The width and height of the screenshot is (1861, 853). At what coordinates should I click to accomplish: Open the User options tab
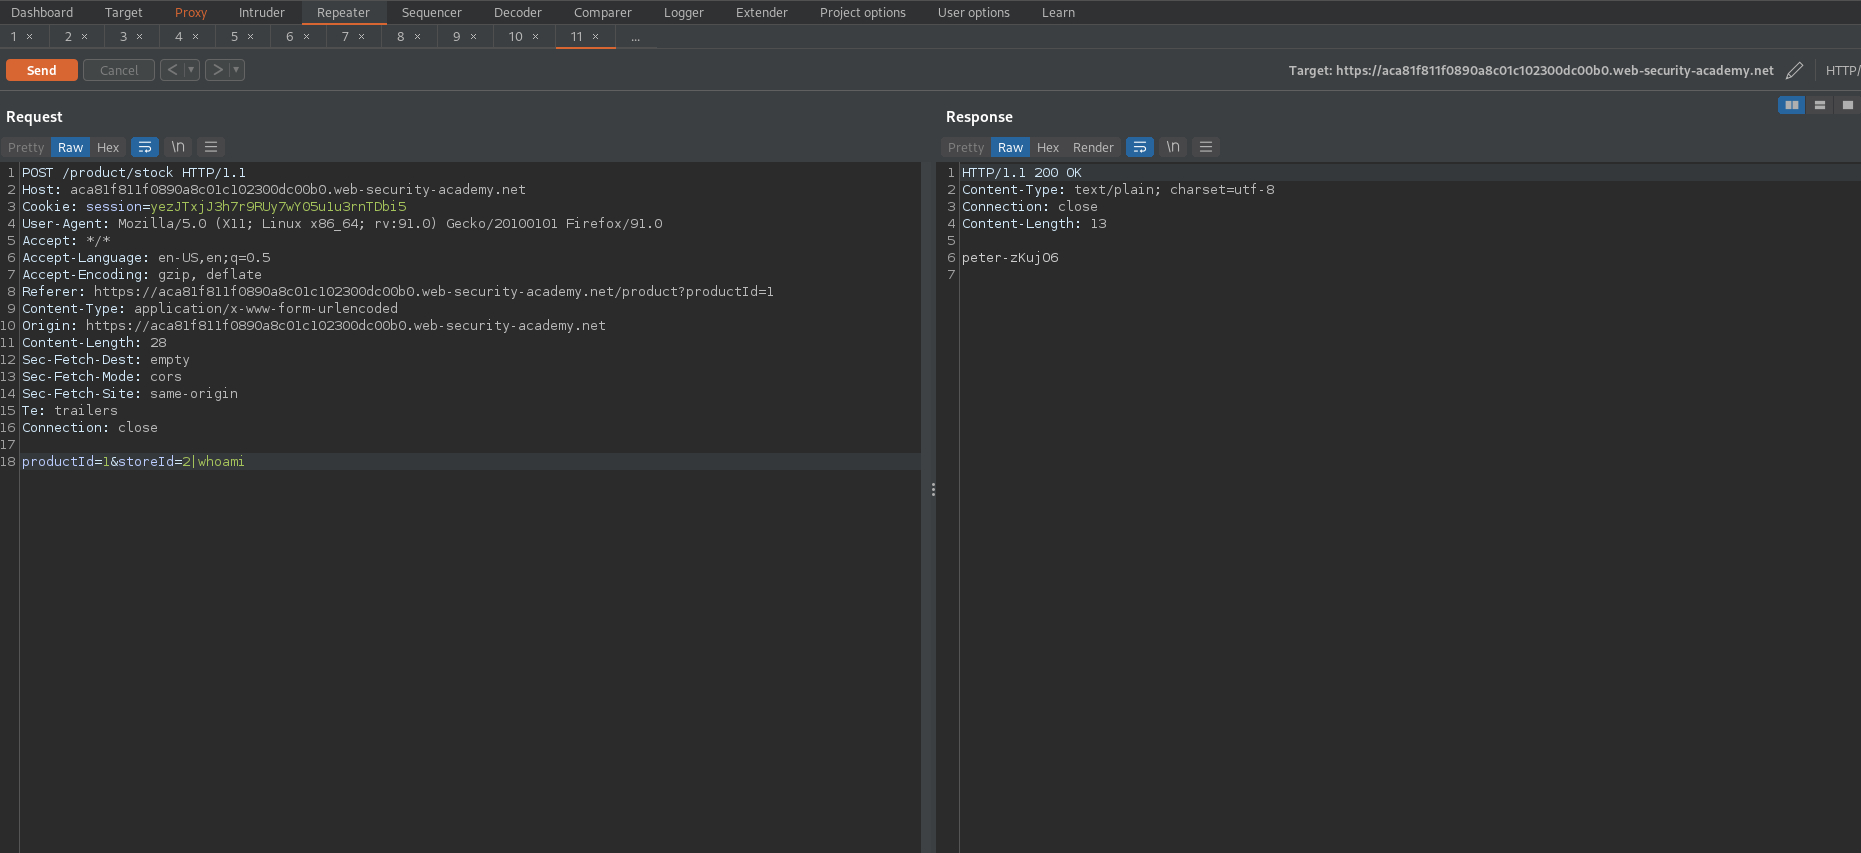tap(974, 12)
